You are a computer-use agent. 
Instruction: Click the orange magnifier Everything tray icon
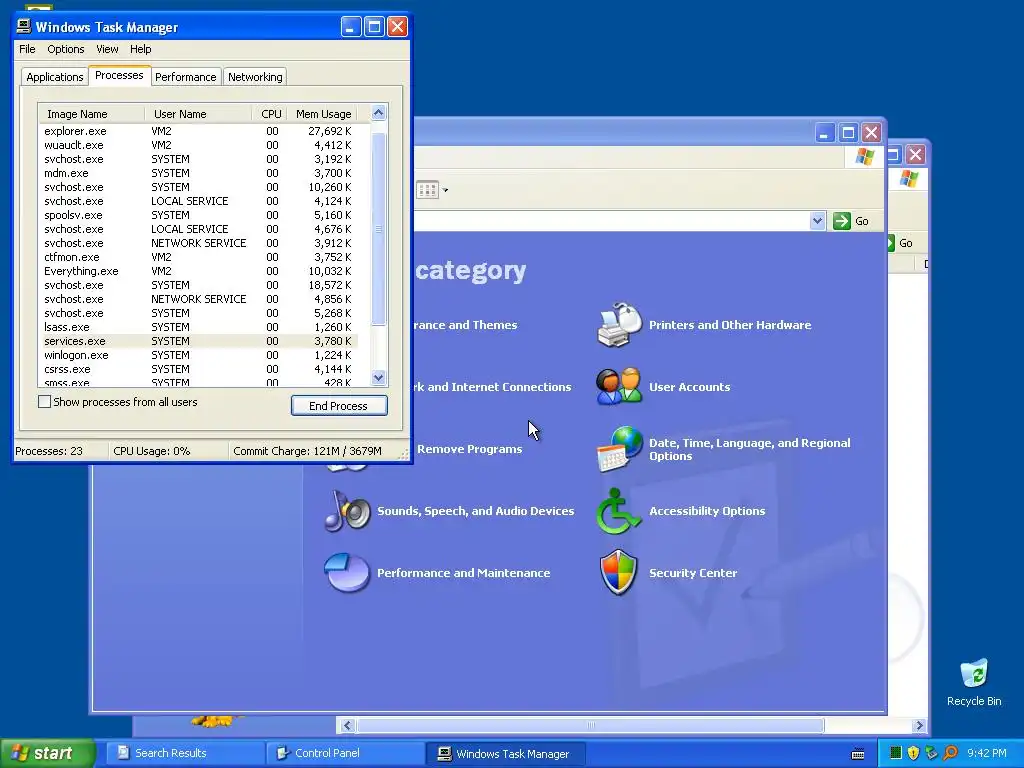coord(950,753)
